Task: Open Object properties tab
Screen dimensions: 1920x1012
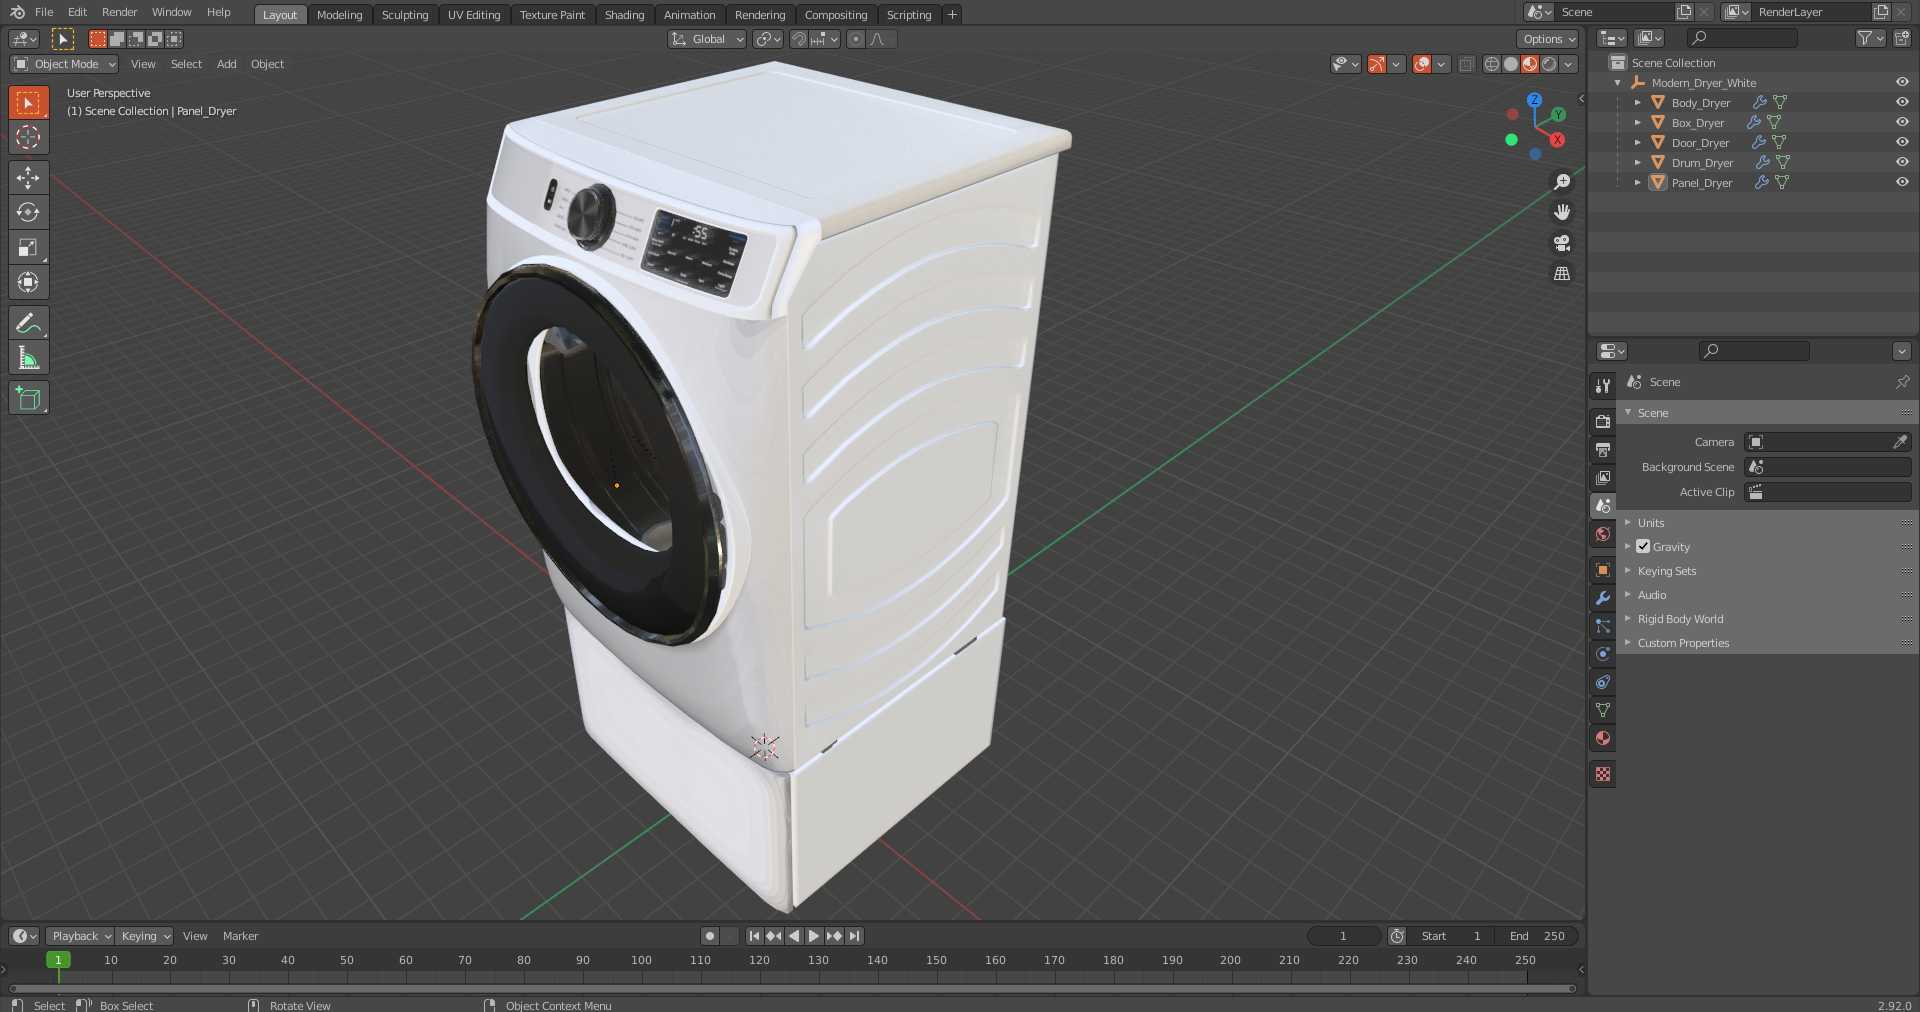Action: (1603, 570)
